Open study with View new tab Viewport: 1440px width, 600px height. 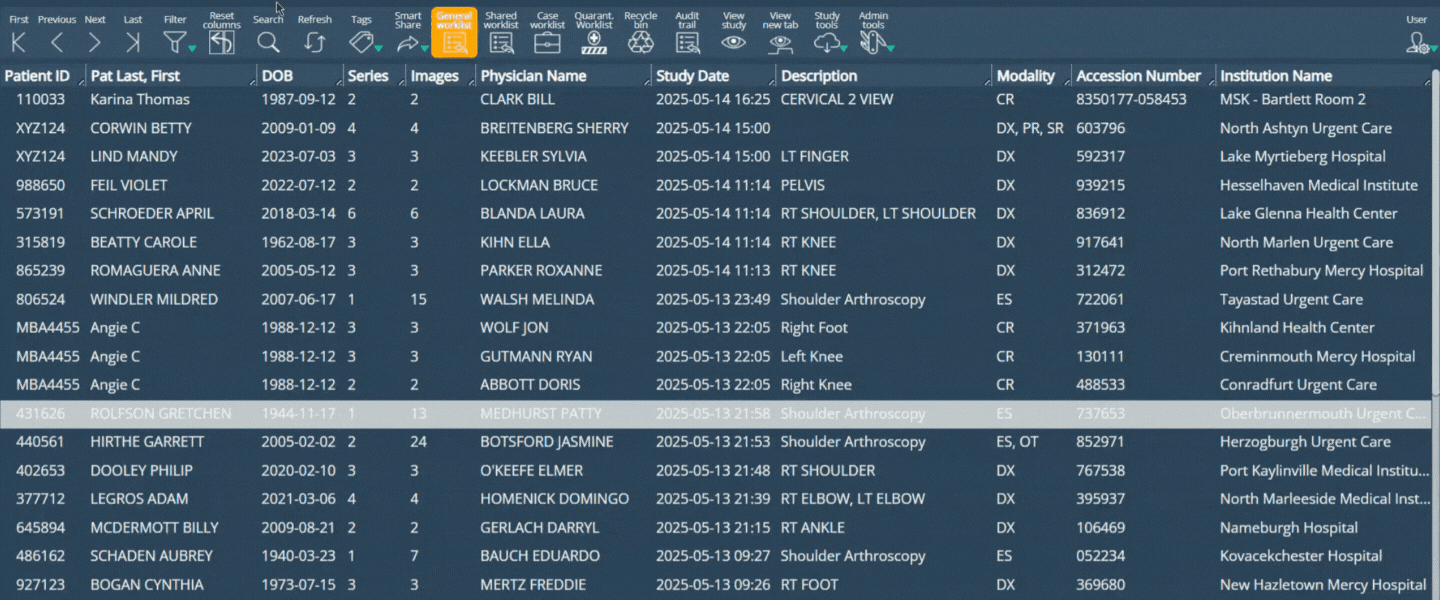(781, 42)
